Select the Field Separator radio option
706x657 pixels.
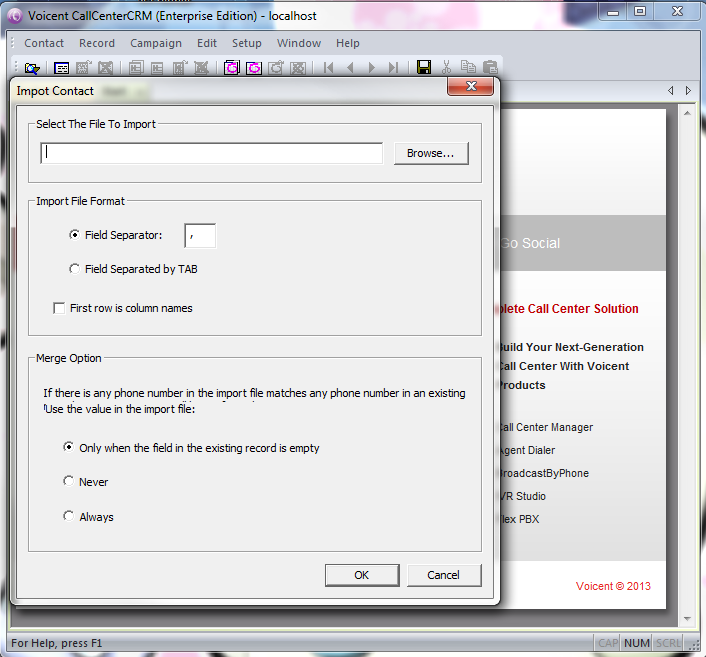(75, 235)
